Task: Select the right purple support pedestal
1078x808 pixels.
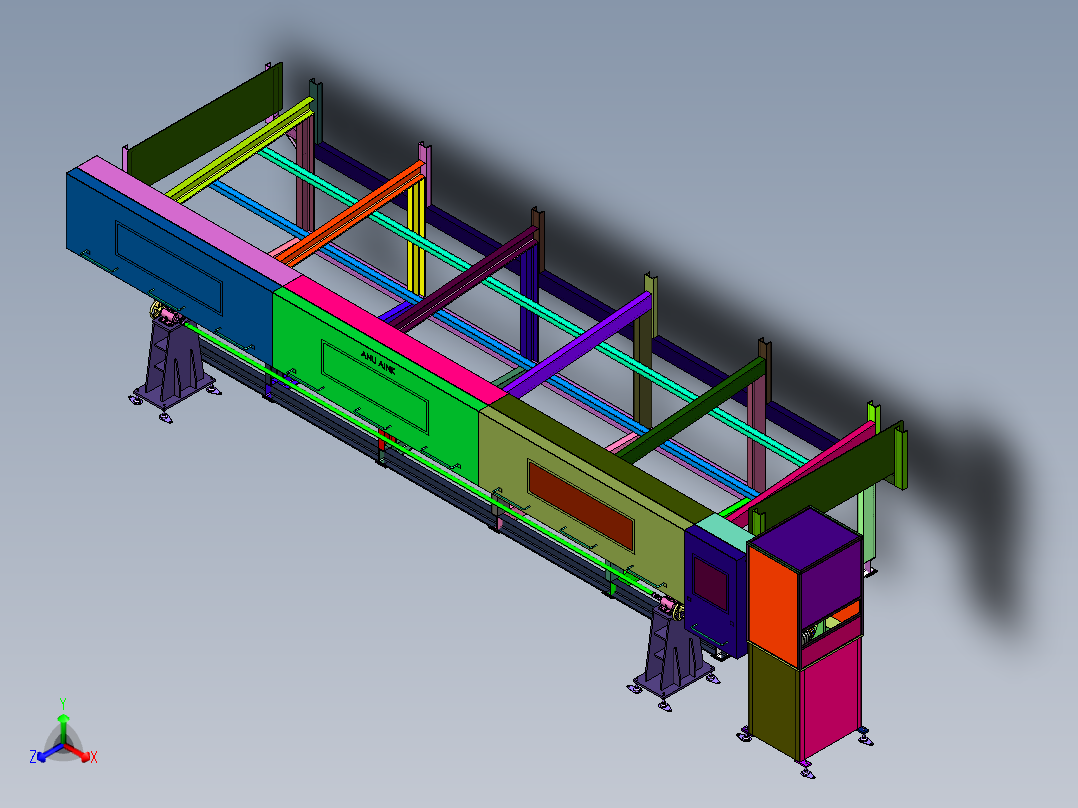Action: point(674,653)
